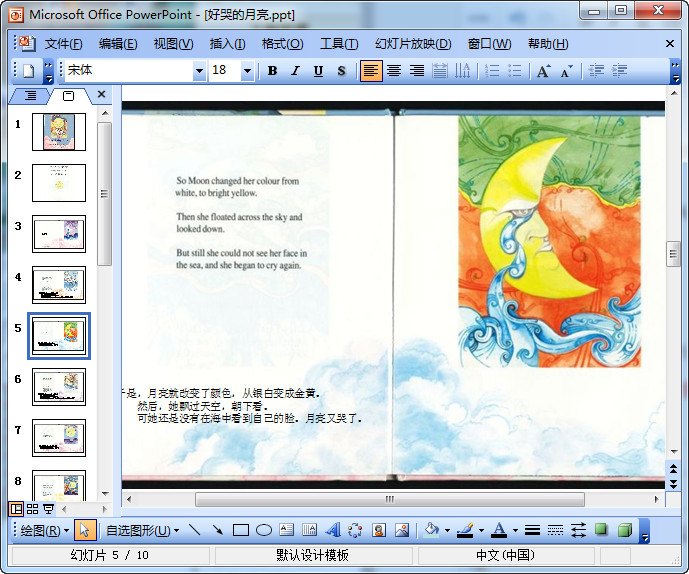Viewport: 689px width, 574px height.
Task: Choose line style
Action: click(x=532, y=530)
